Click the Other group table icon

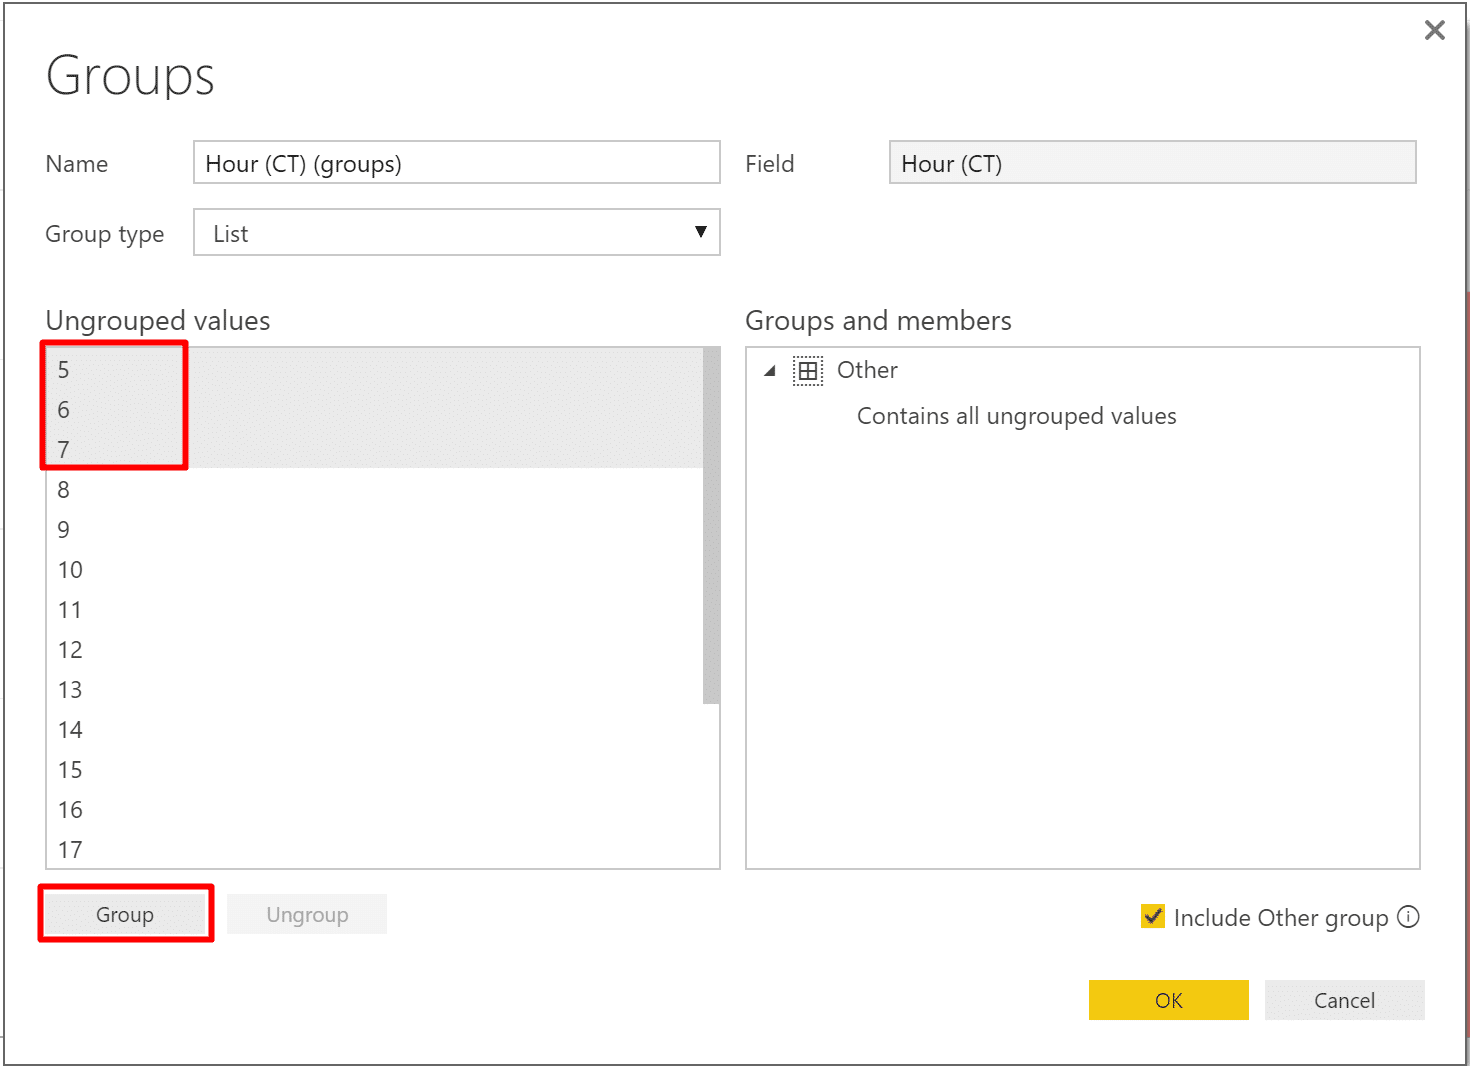tap(808, 371)
